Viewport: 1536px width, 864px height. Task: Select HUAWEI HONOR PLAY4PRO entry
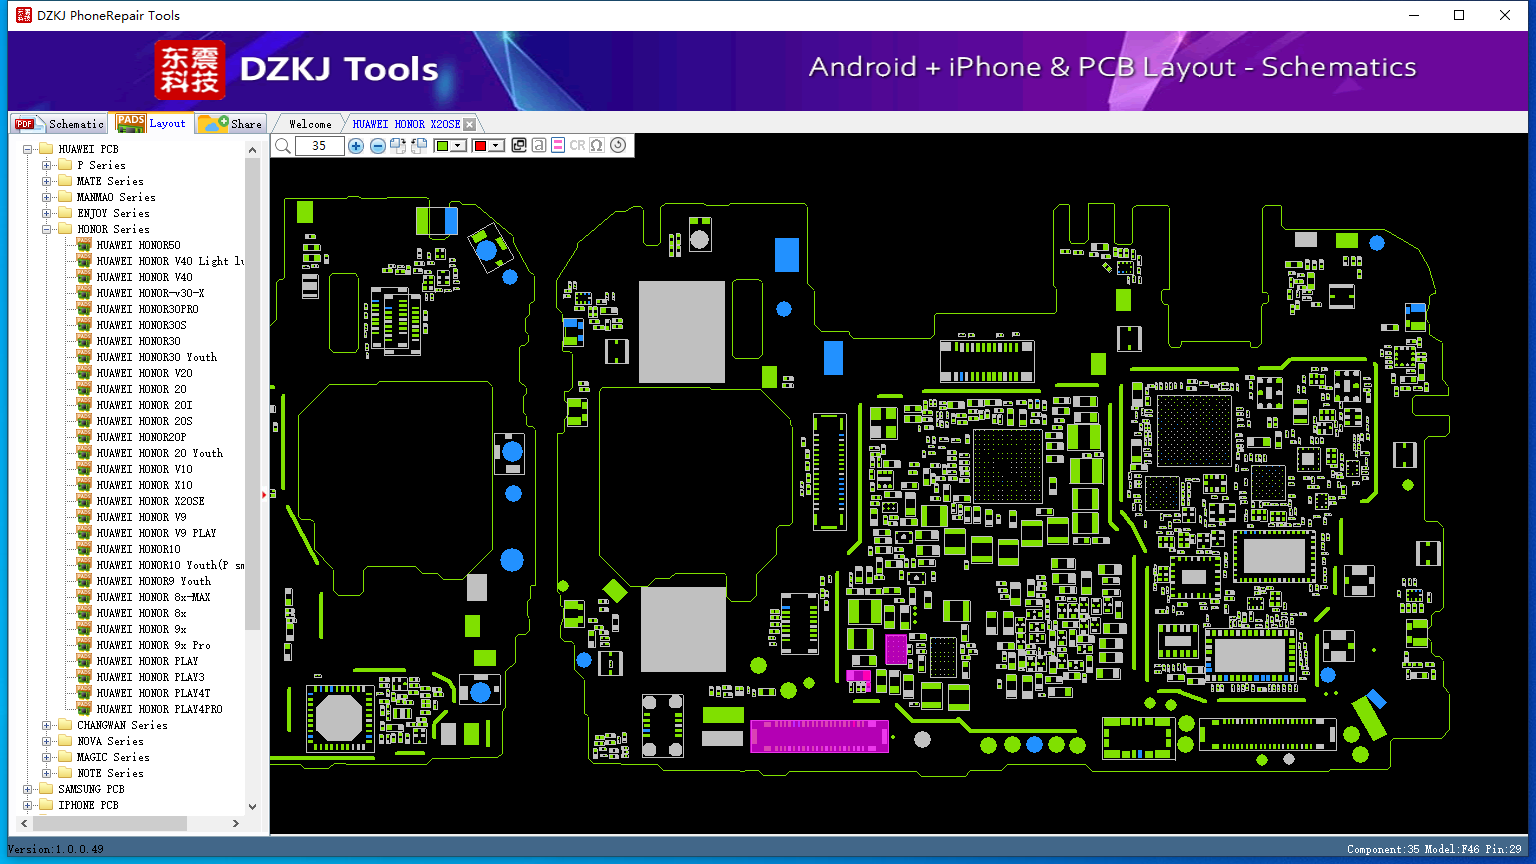point(159,709)
